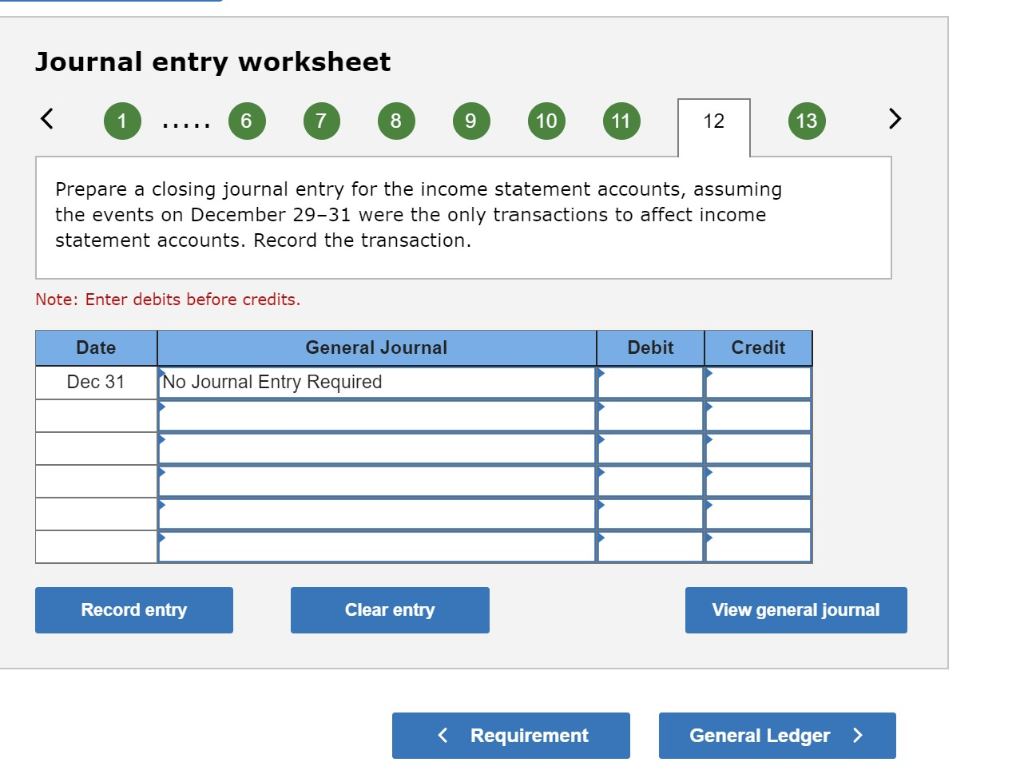Open General Journal dropdown in last row

tap(377, 546)
